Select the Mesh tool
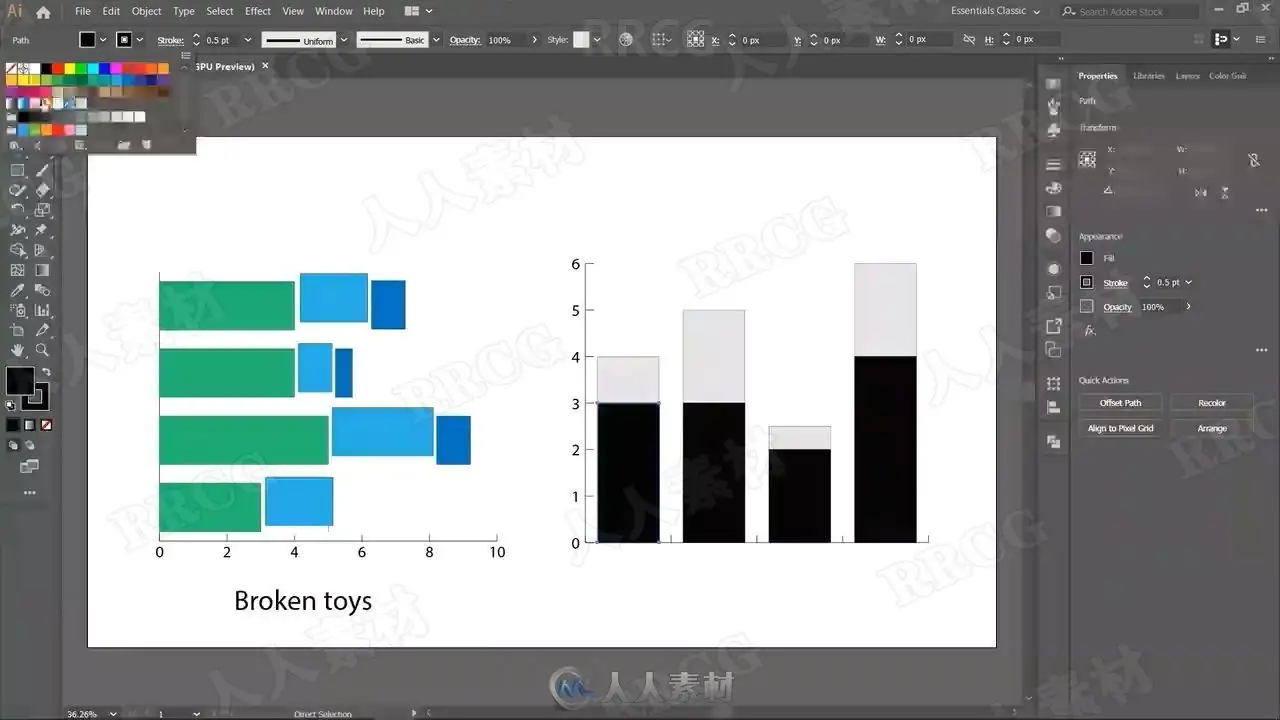The image size is (1280, 720). (x=18, y=270)
